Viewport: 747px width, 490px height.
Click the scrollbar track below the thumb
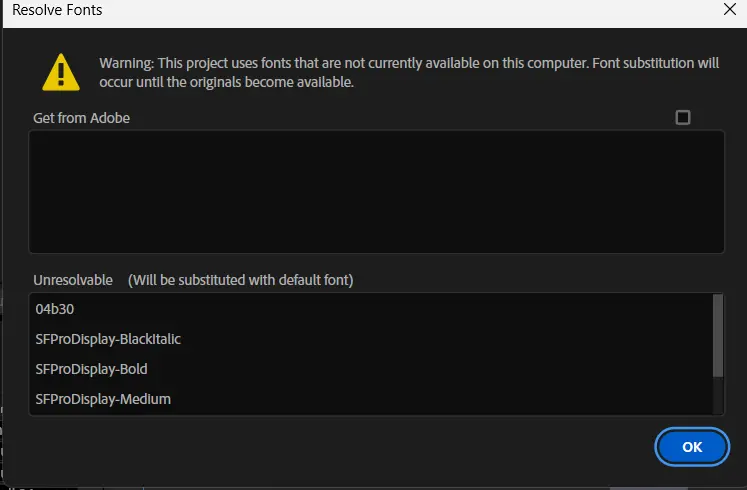pos(718,395)
